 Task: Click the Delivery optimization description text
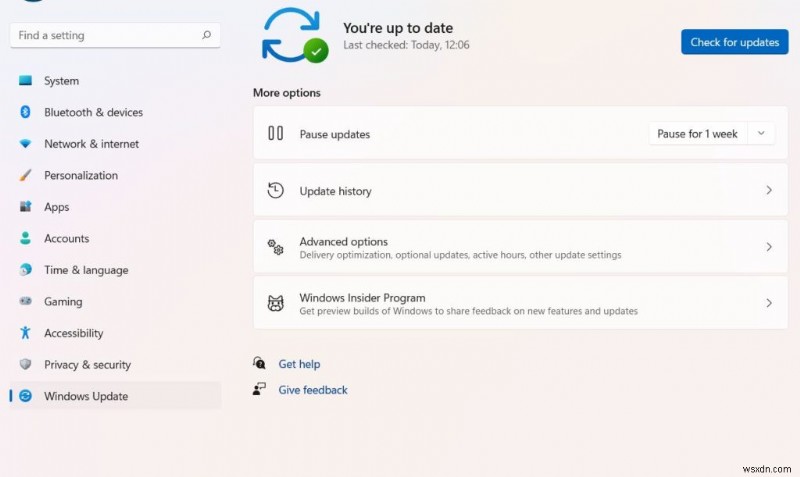[x=460, y=255]
